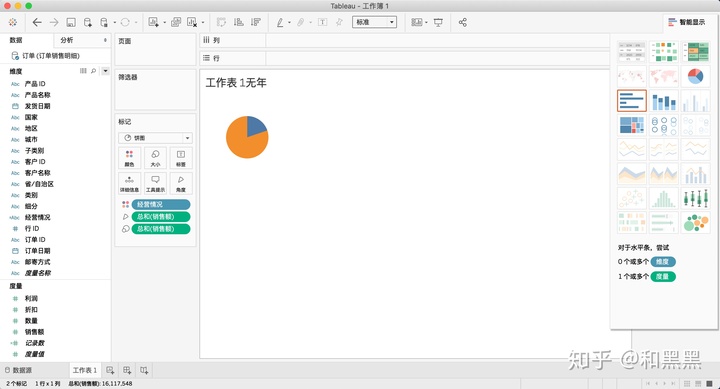Open the show/hide cards toolbar icon
The height and width of the screenshot is (389, 720).
[416, 22]
